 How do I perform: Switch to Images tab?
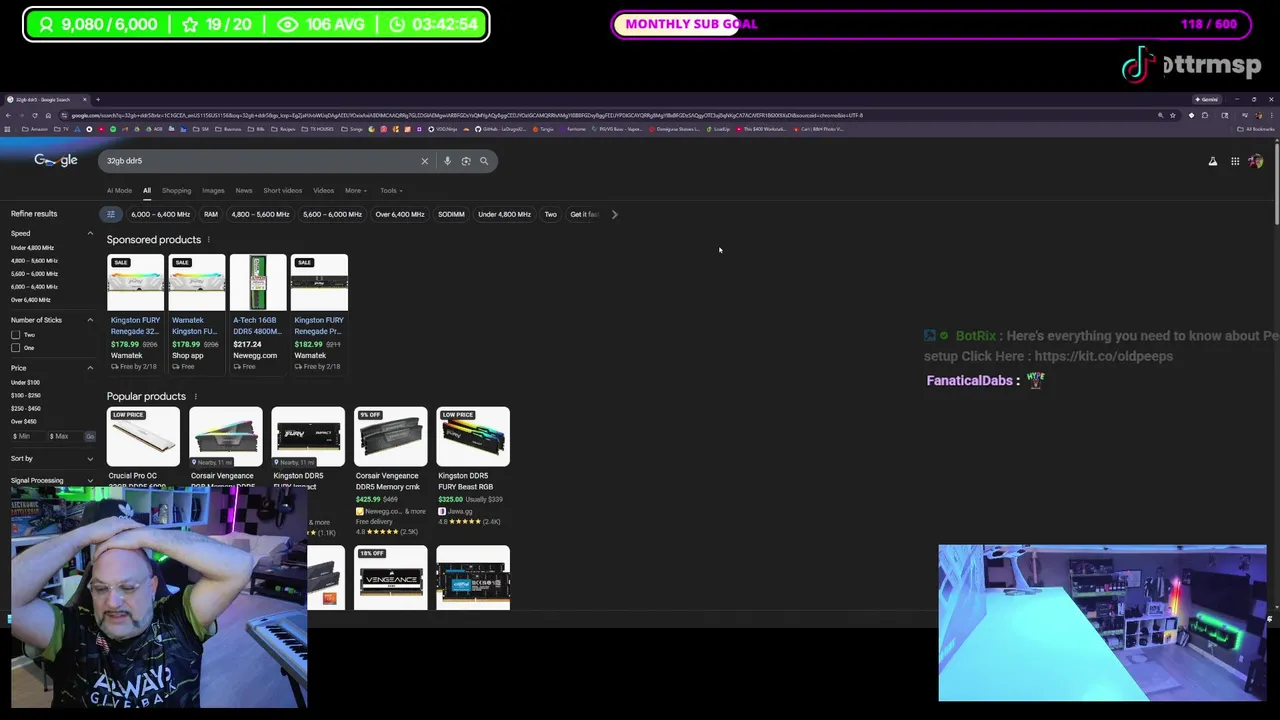tap(213, 191)
